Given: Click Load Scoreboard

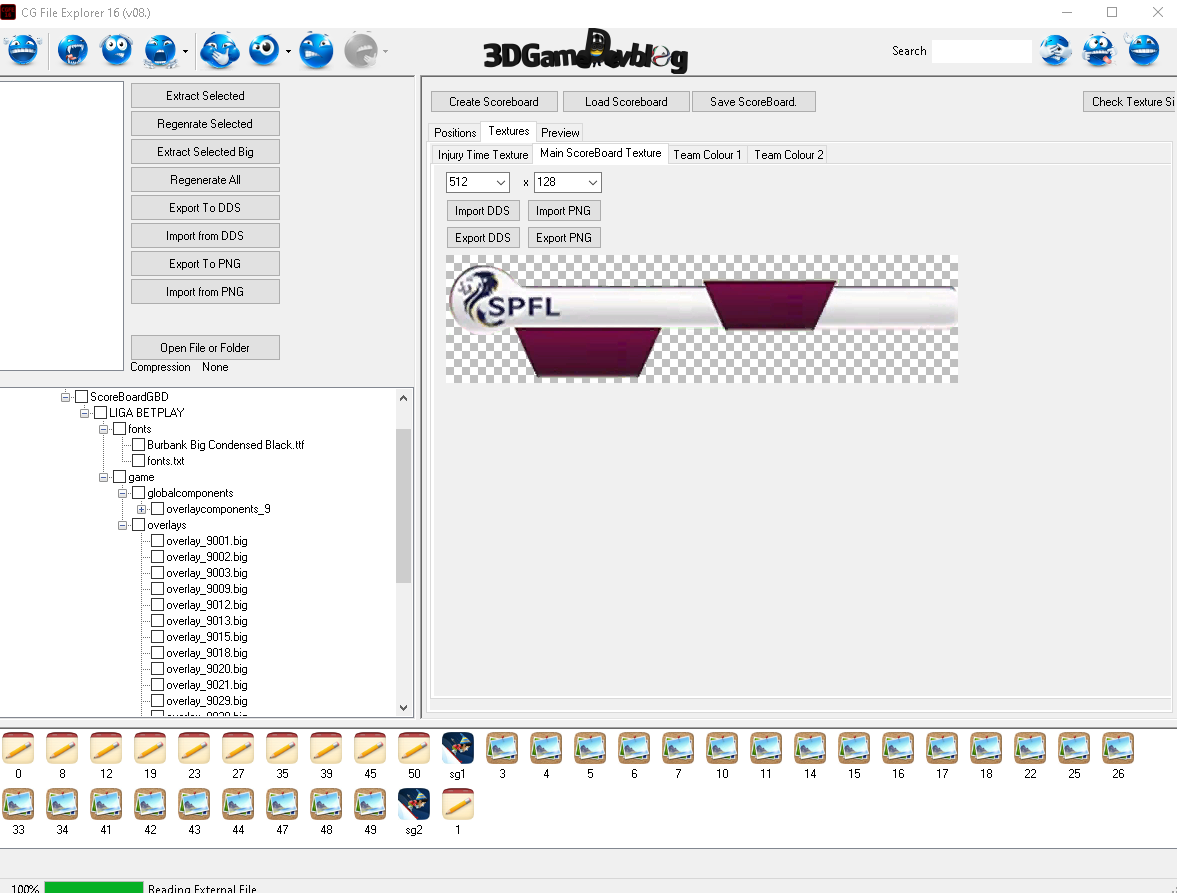Looking at the screenshot, I should pyautogui.click(x=626, y=101).
